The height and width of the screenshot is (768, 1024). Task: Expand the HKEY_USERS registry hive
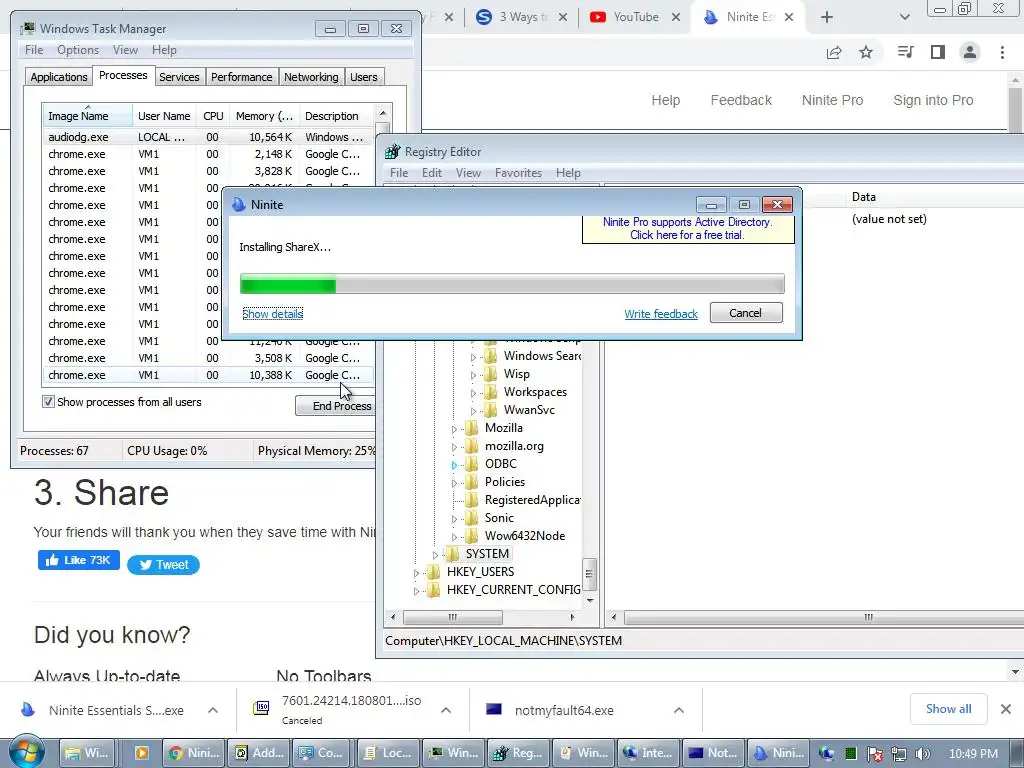(417, 573)
